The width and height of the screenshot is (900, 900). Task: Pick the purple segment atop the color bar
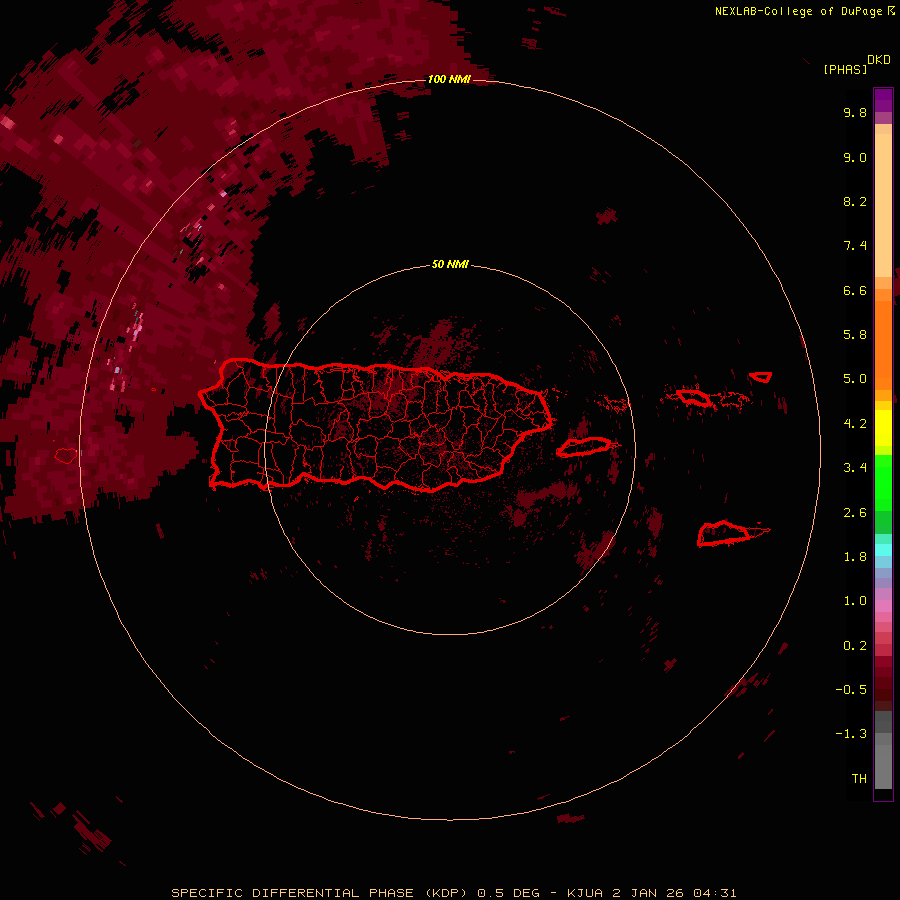click(x=883, y=100)
